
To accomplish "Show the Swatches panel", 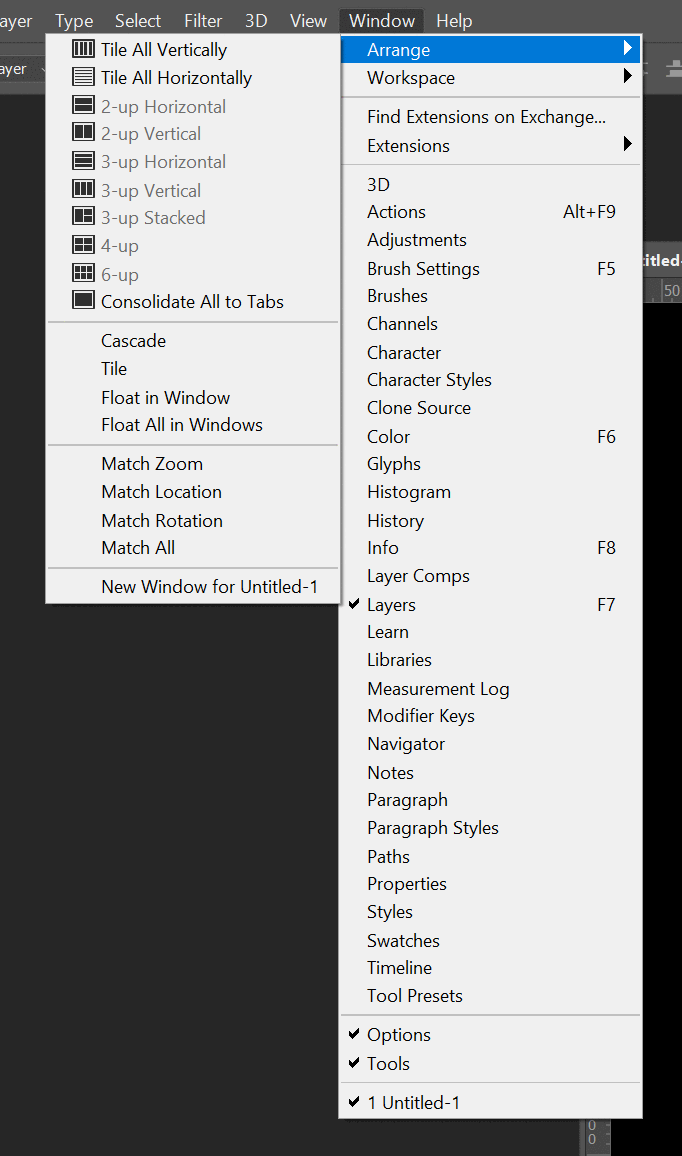I will [403, 940].
